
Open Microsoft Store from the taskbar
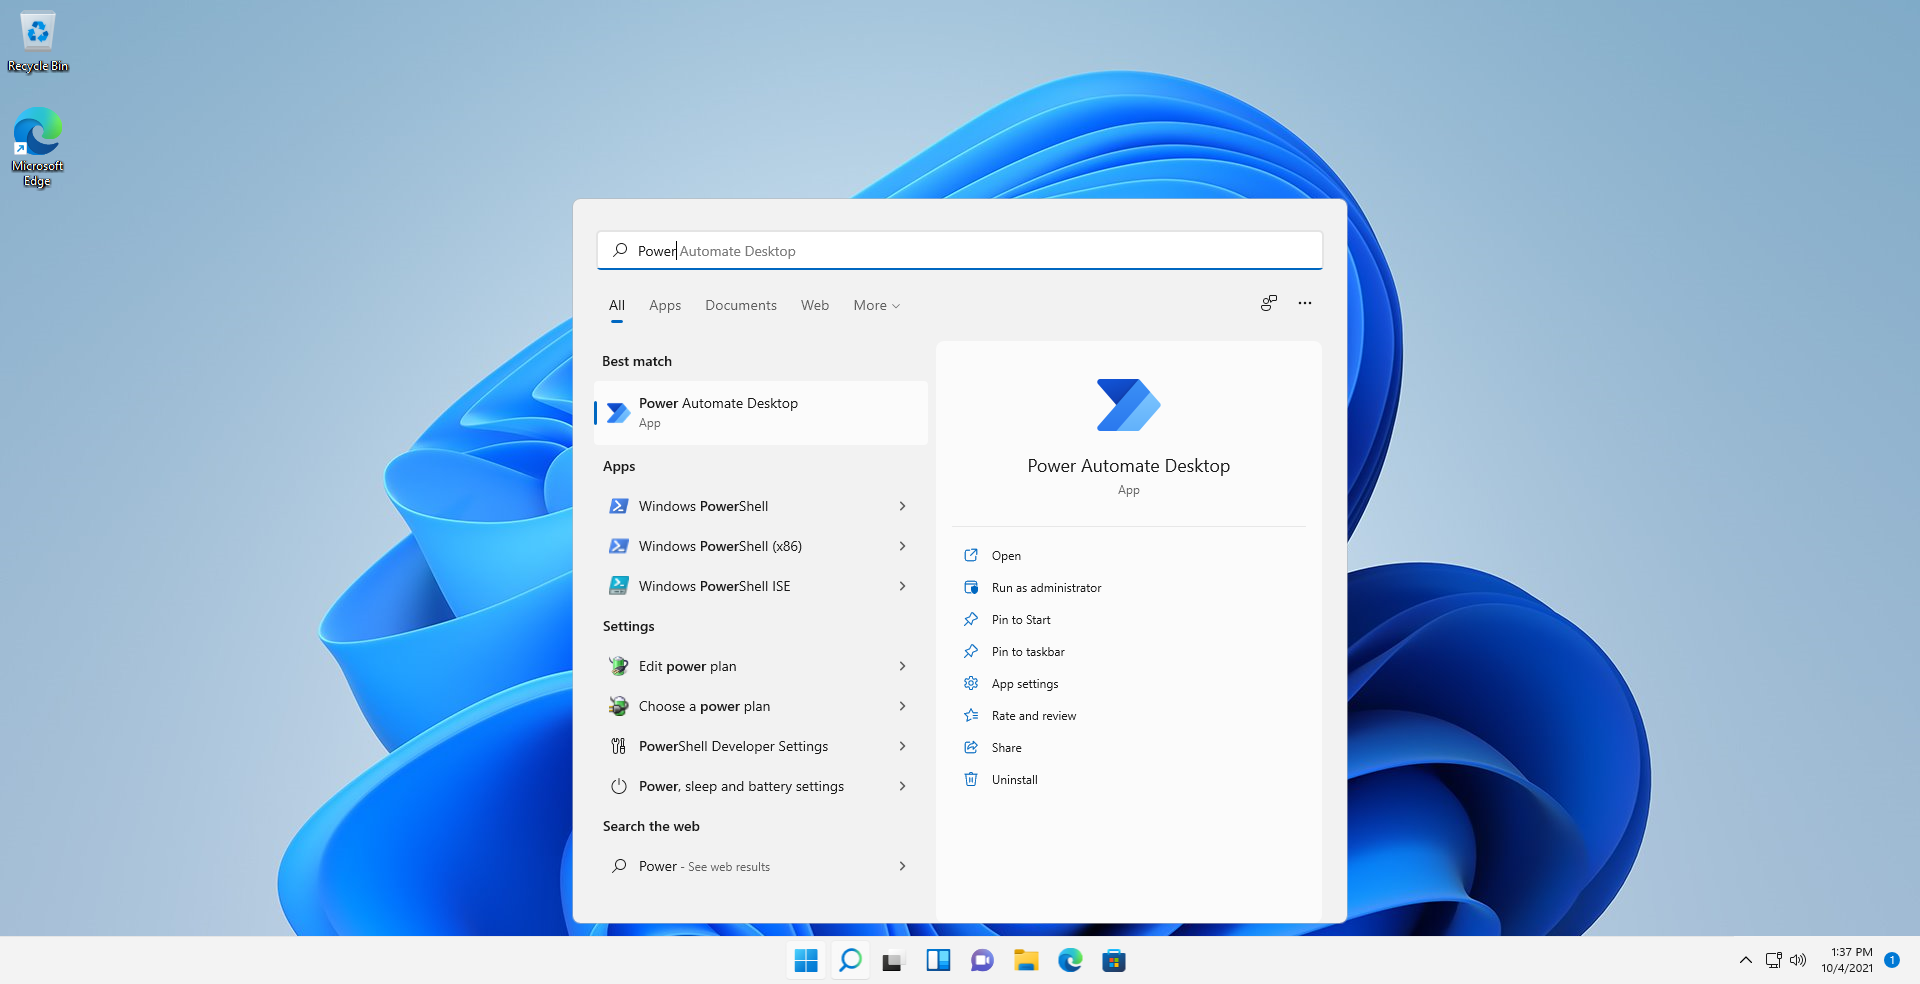coord(1114,960)
